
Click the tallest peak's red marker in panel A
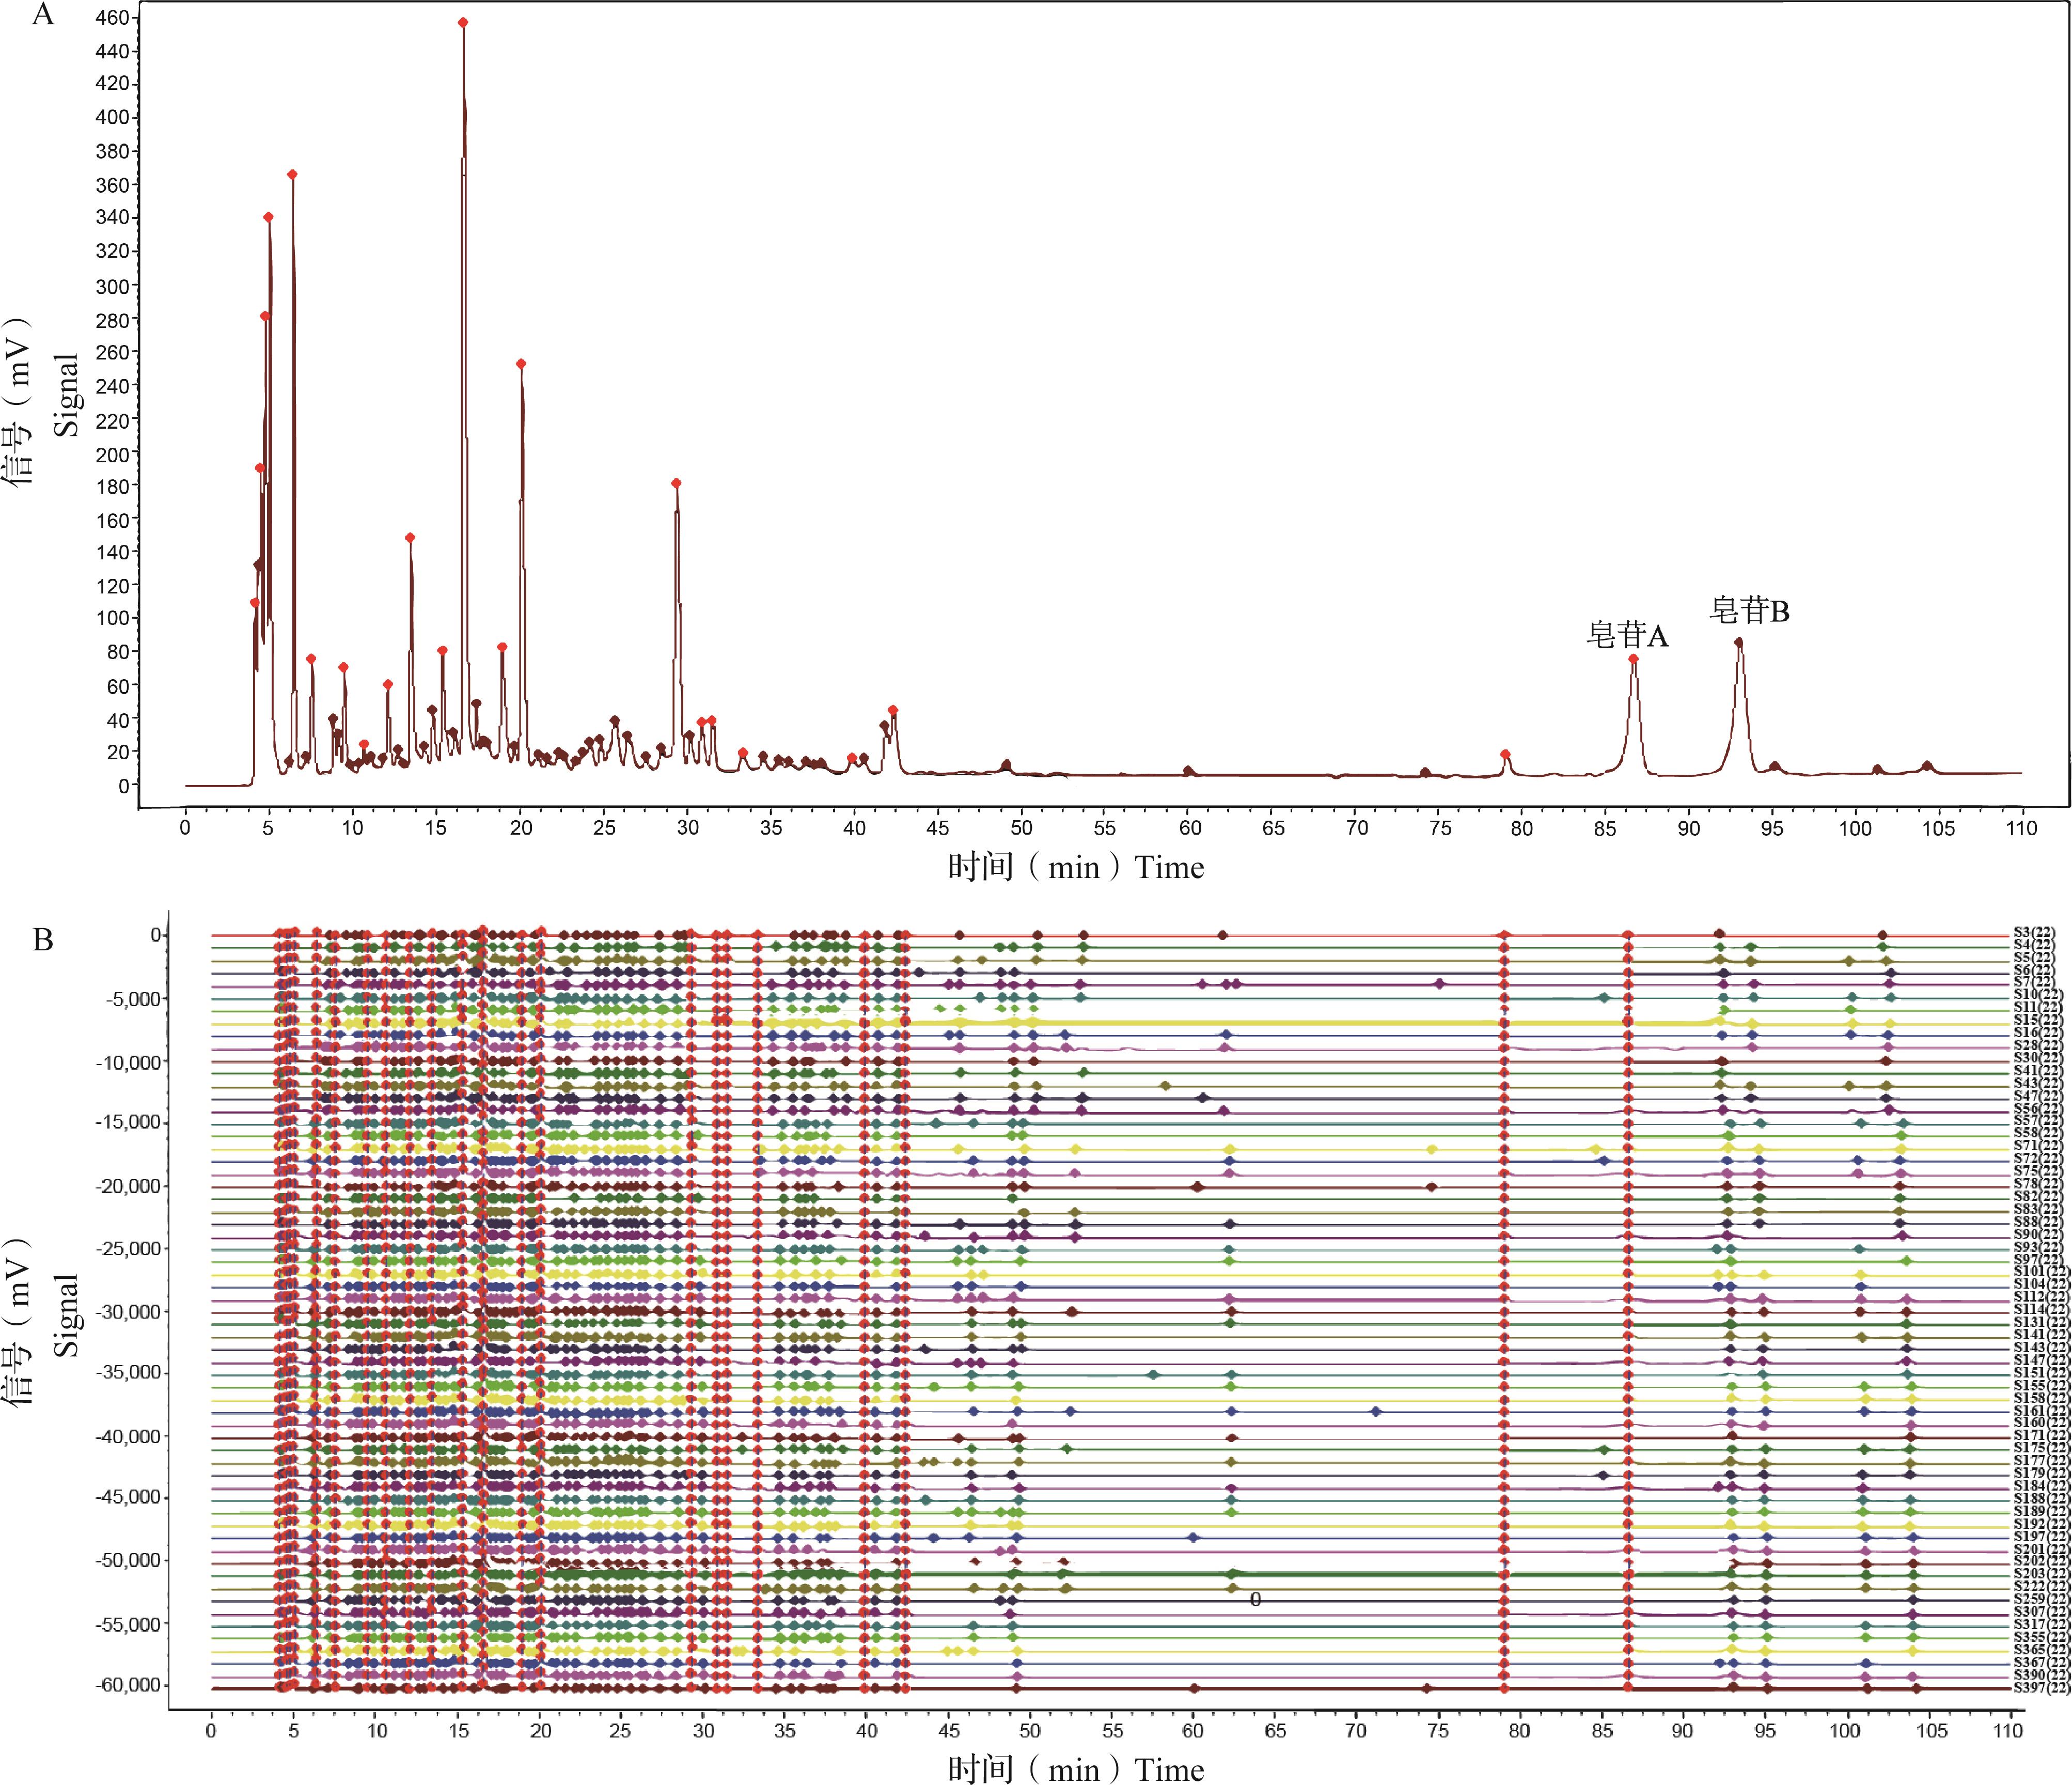(463, 22)
